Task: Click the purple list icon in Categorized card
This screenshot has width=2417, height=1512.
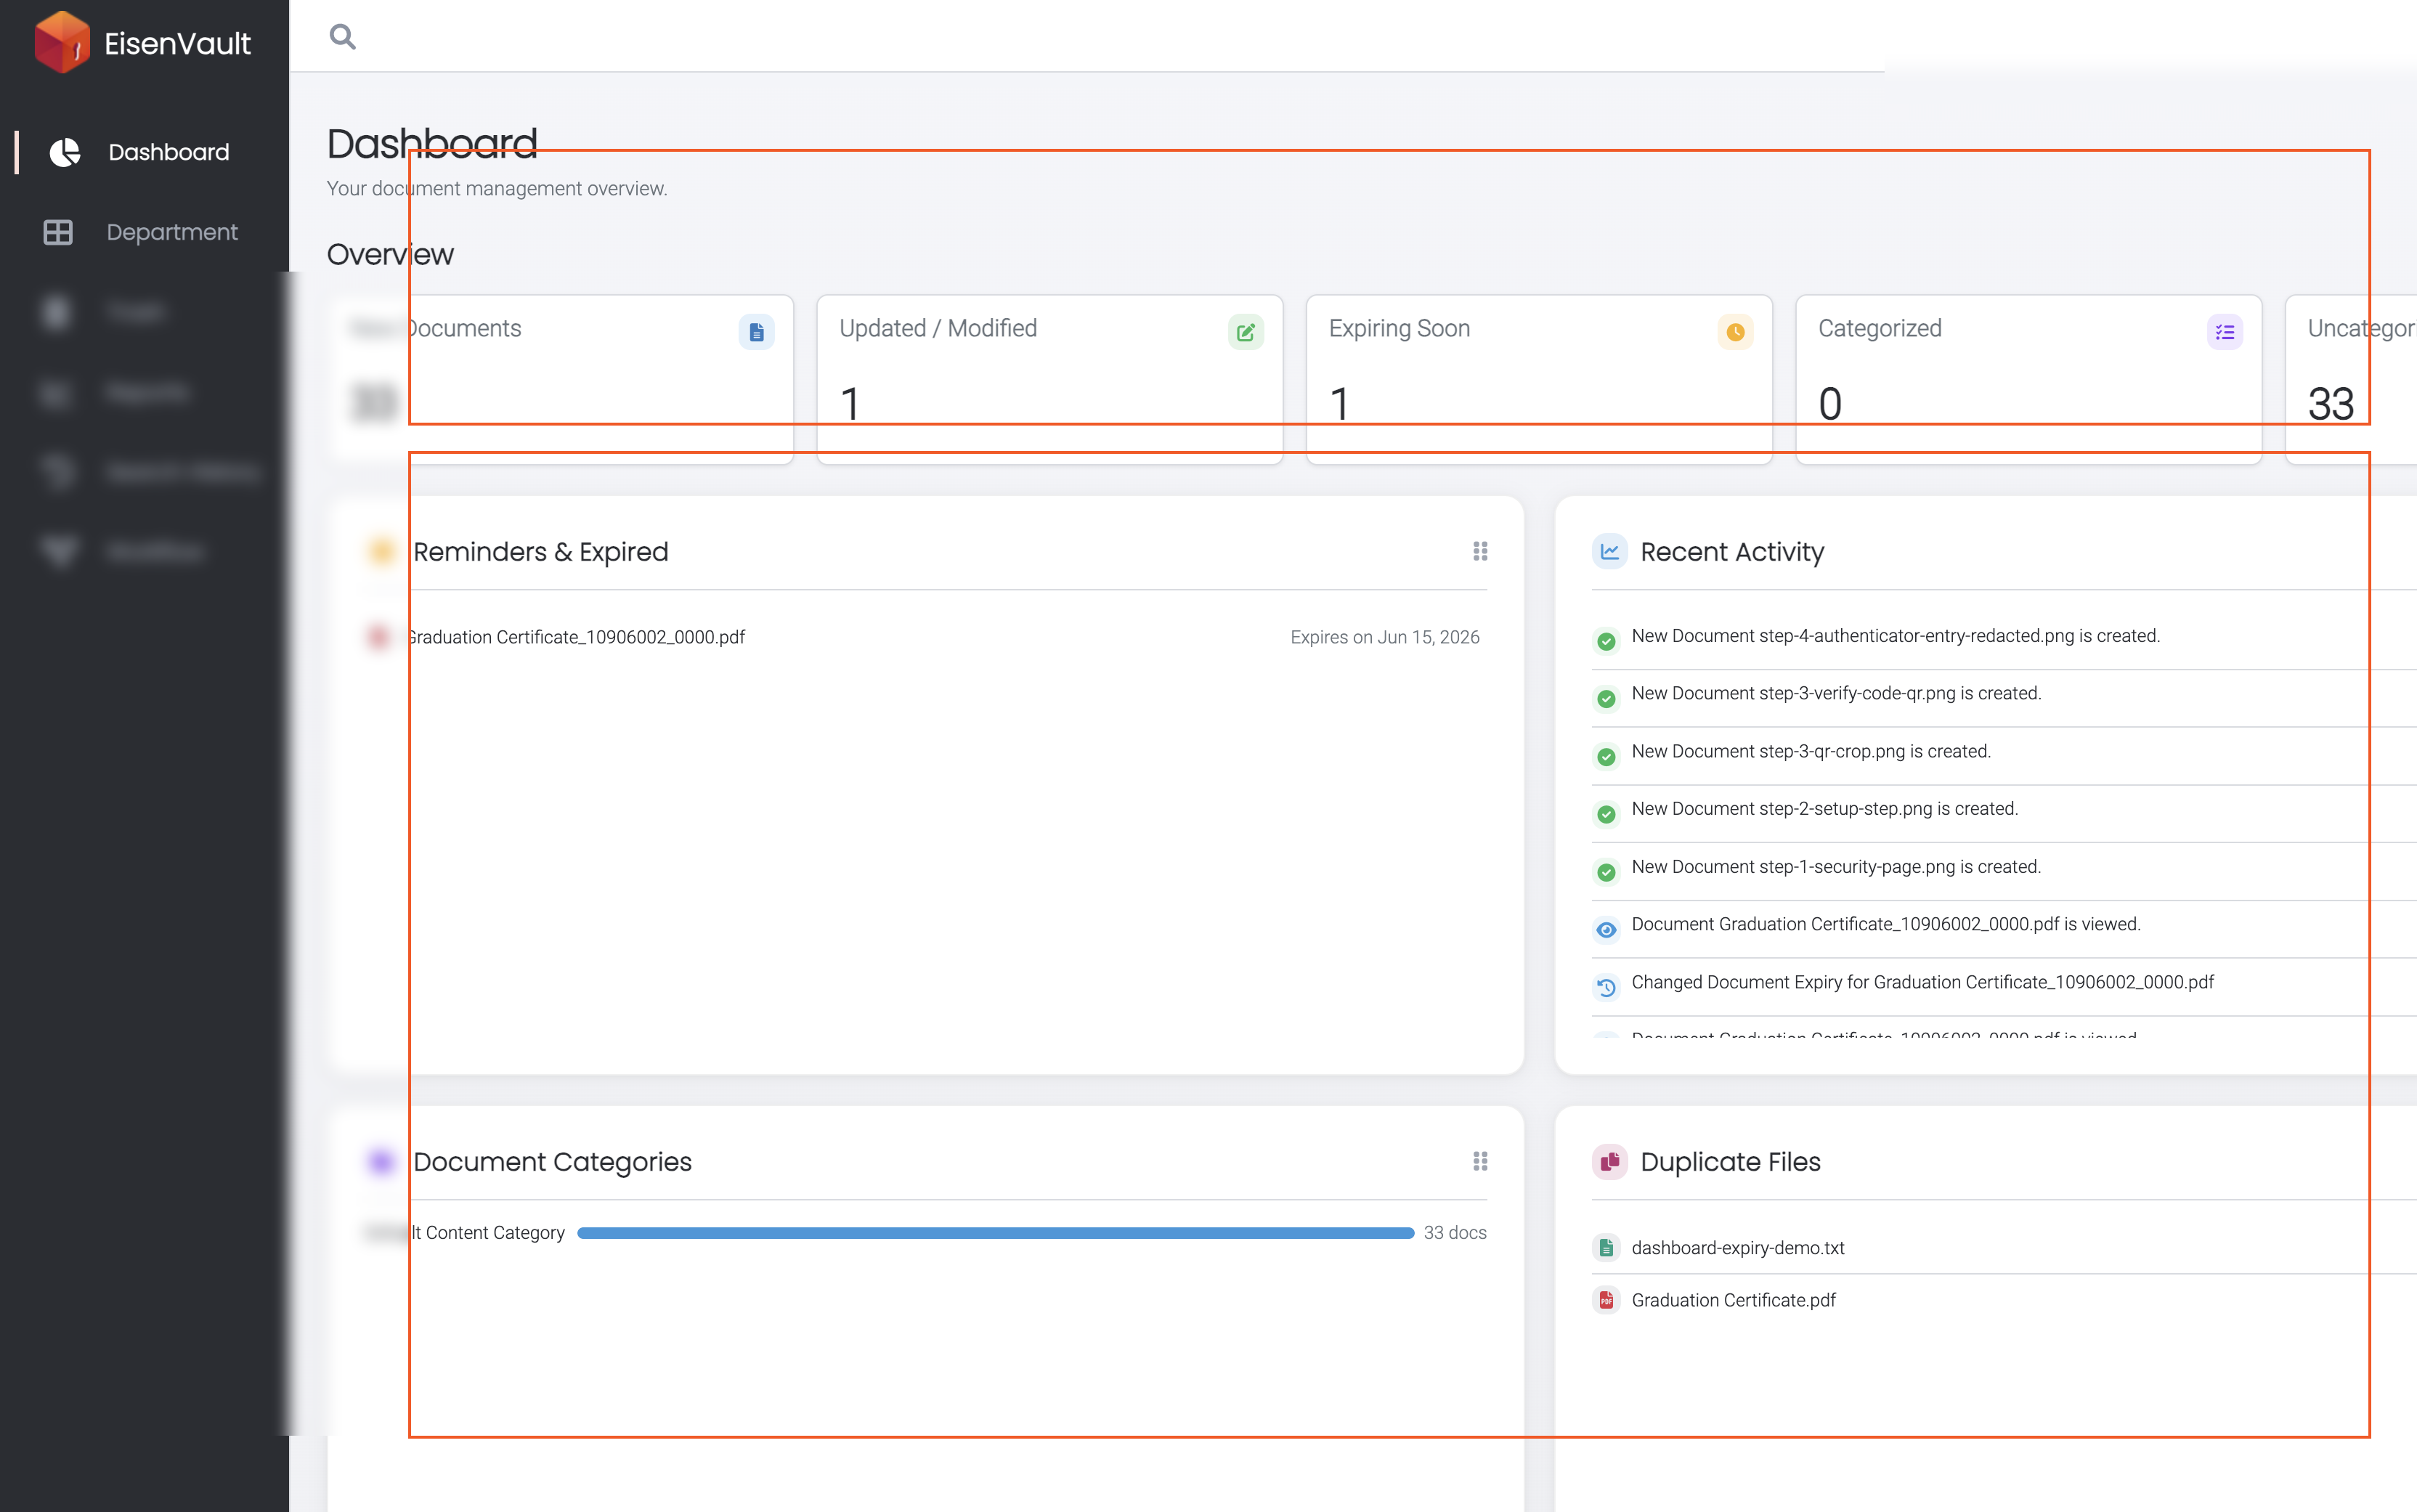Action: (x=2225, y=332)
